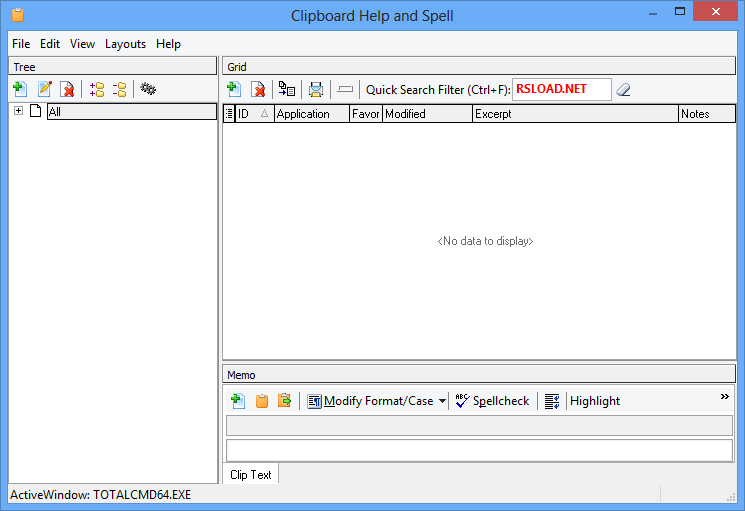Click the Memo panel header
The image size is (745, 511).
(479, 374)
